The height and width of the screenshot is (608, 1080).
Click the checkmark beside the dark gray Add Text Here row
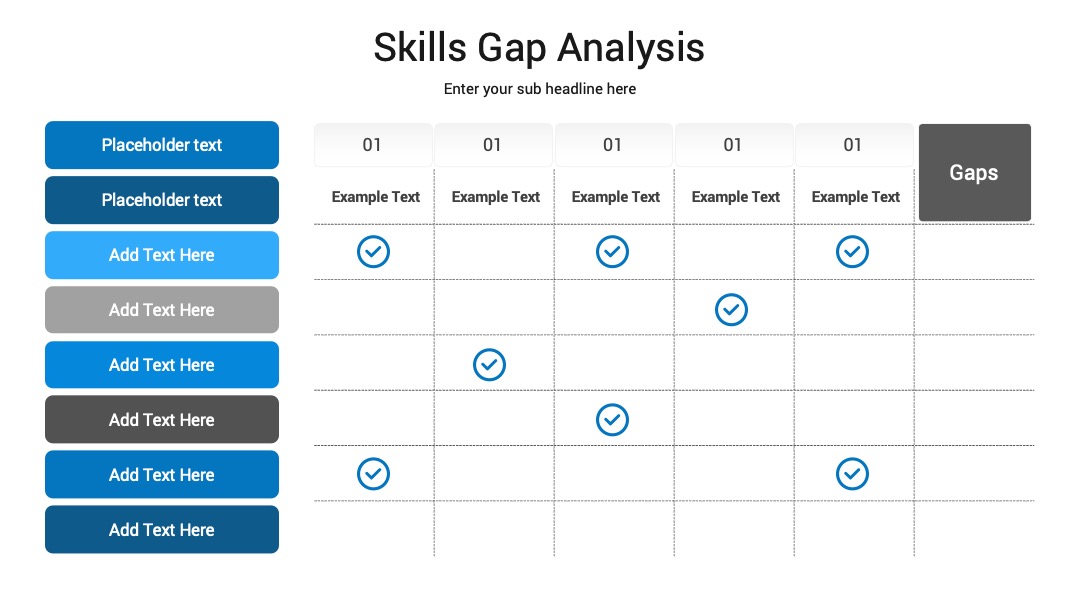tap(612, 420)
